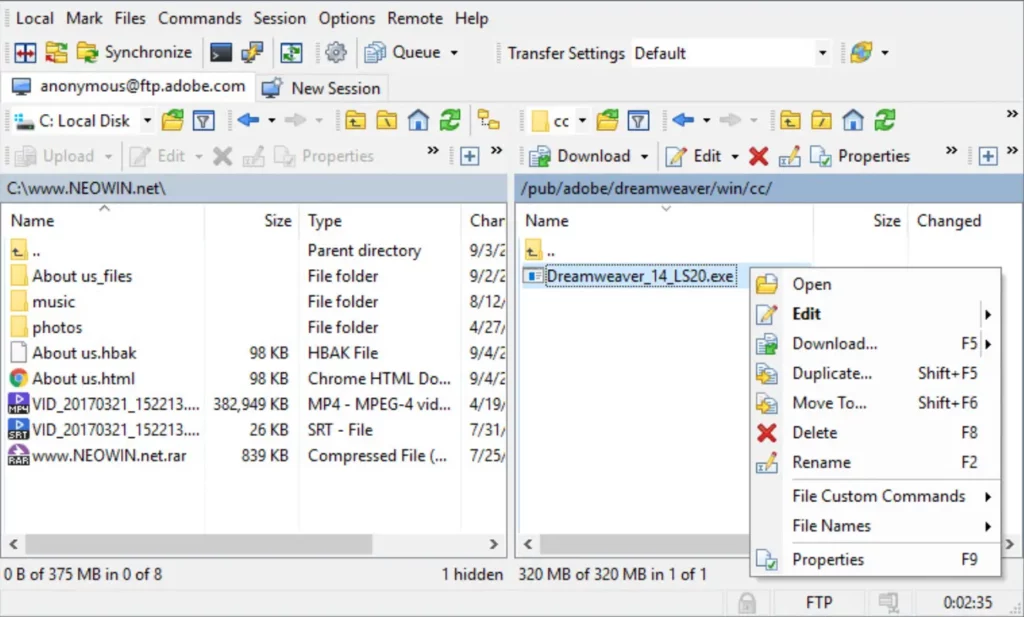1024x617 pixels.
Task: Expand File Custom Commands submenu
Action: [875, 496]
